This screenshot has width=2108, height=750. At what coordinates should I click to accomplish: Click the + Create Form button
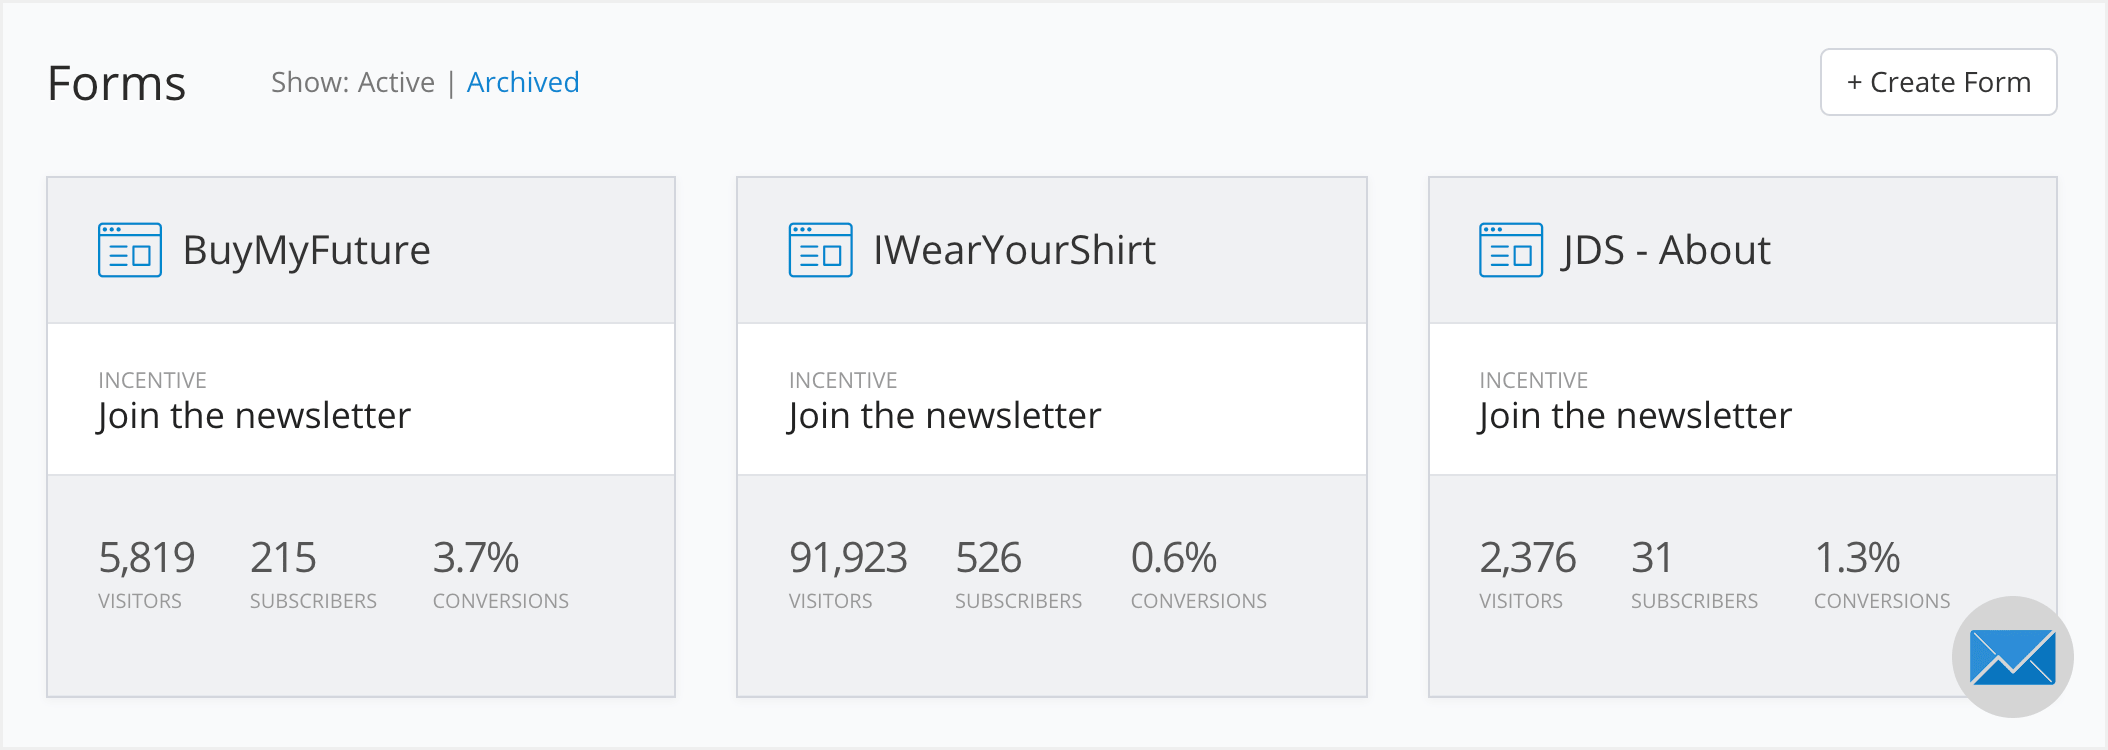pyautogui.click(x=1938, y=82)
